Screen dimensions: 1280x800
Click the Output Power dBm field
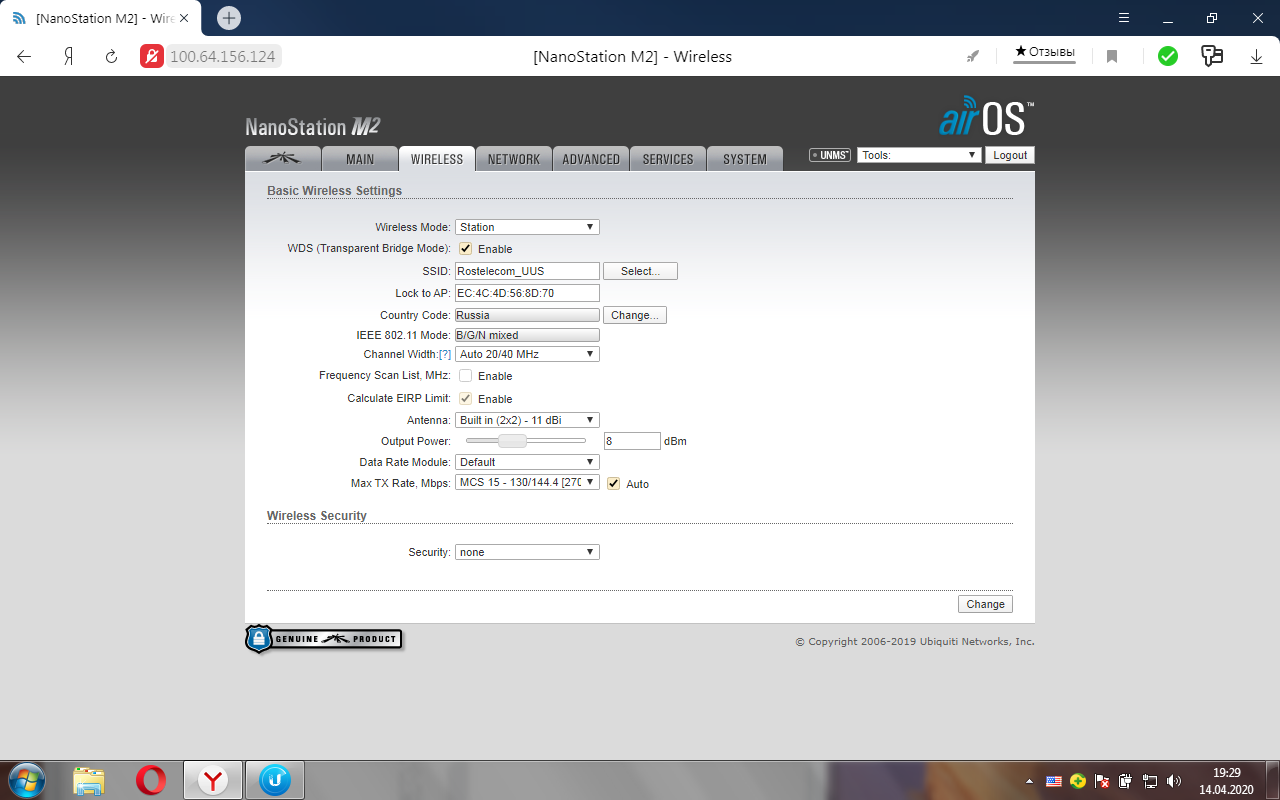coord(632,441)
